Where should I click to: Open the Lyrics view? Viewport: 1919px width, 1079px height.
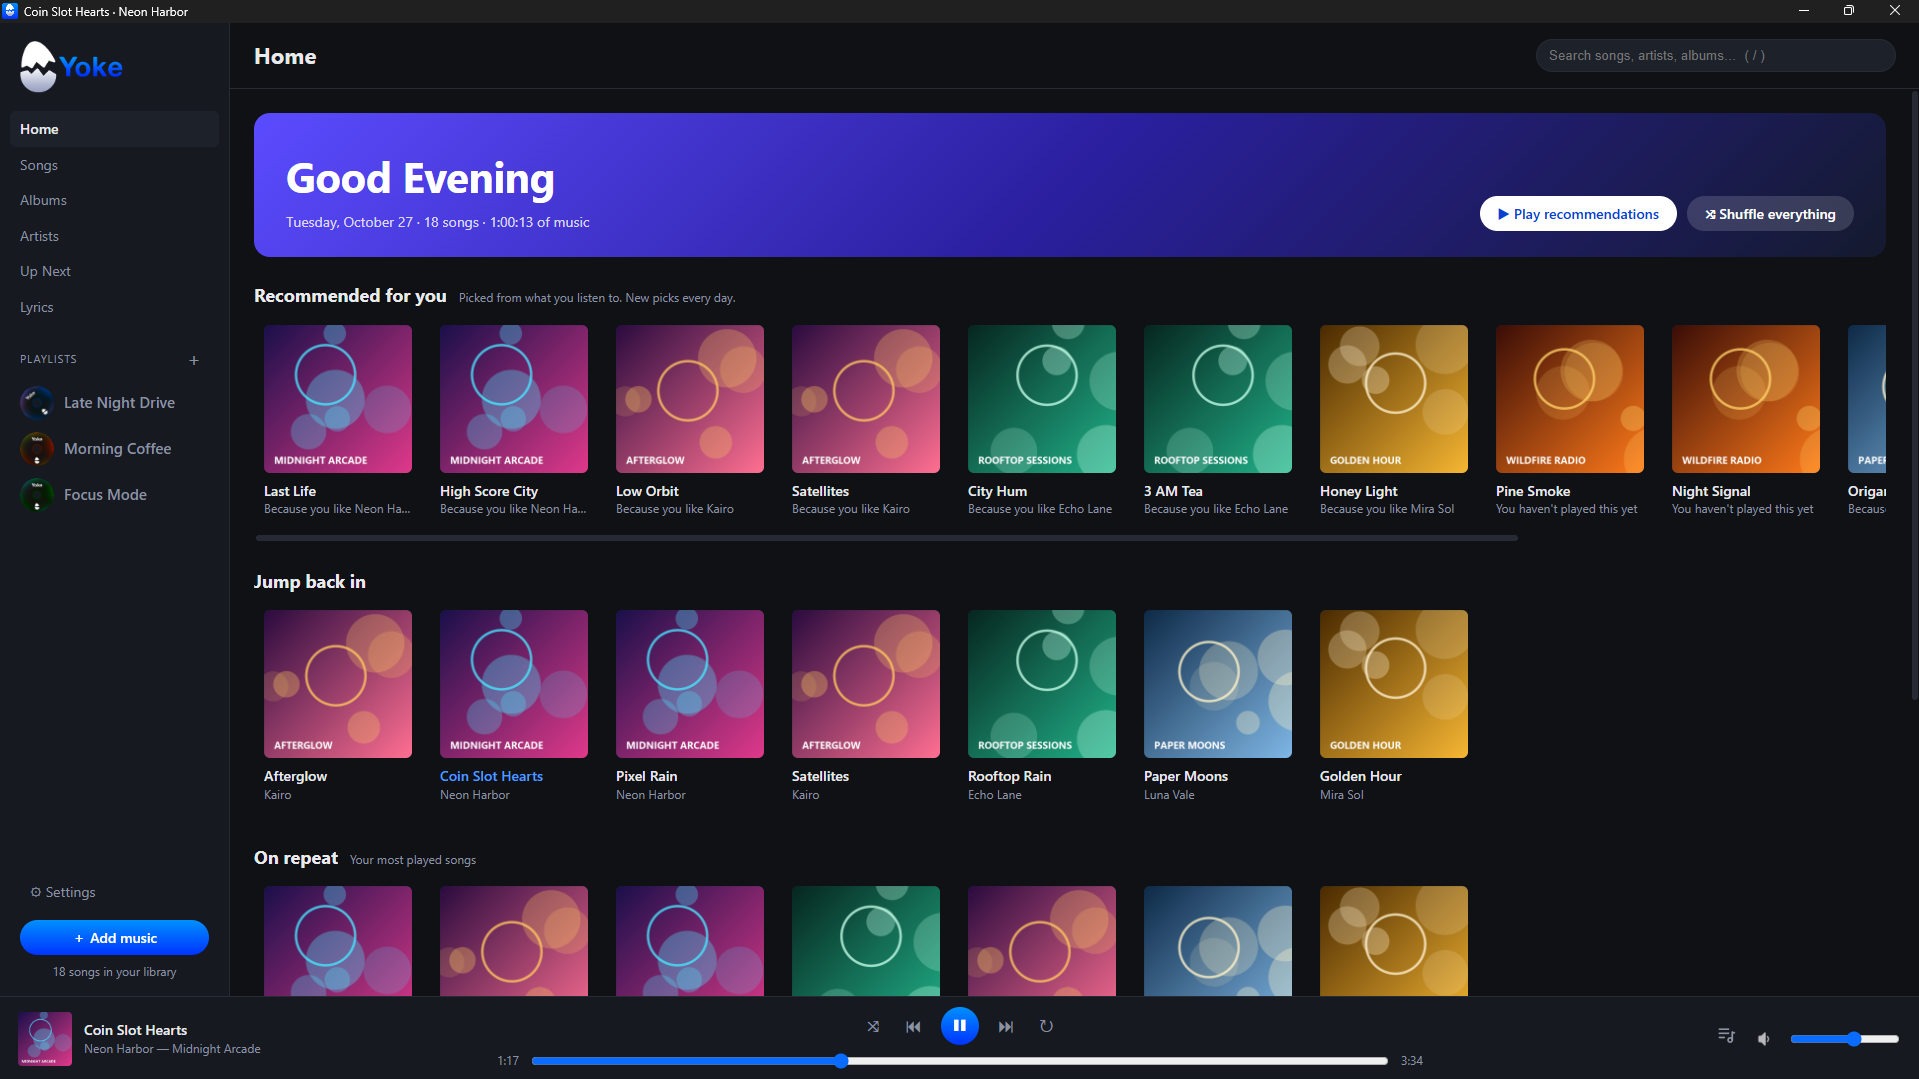pos(114,307)
